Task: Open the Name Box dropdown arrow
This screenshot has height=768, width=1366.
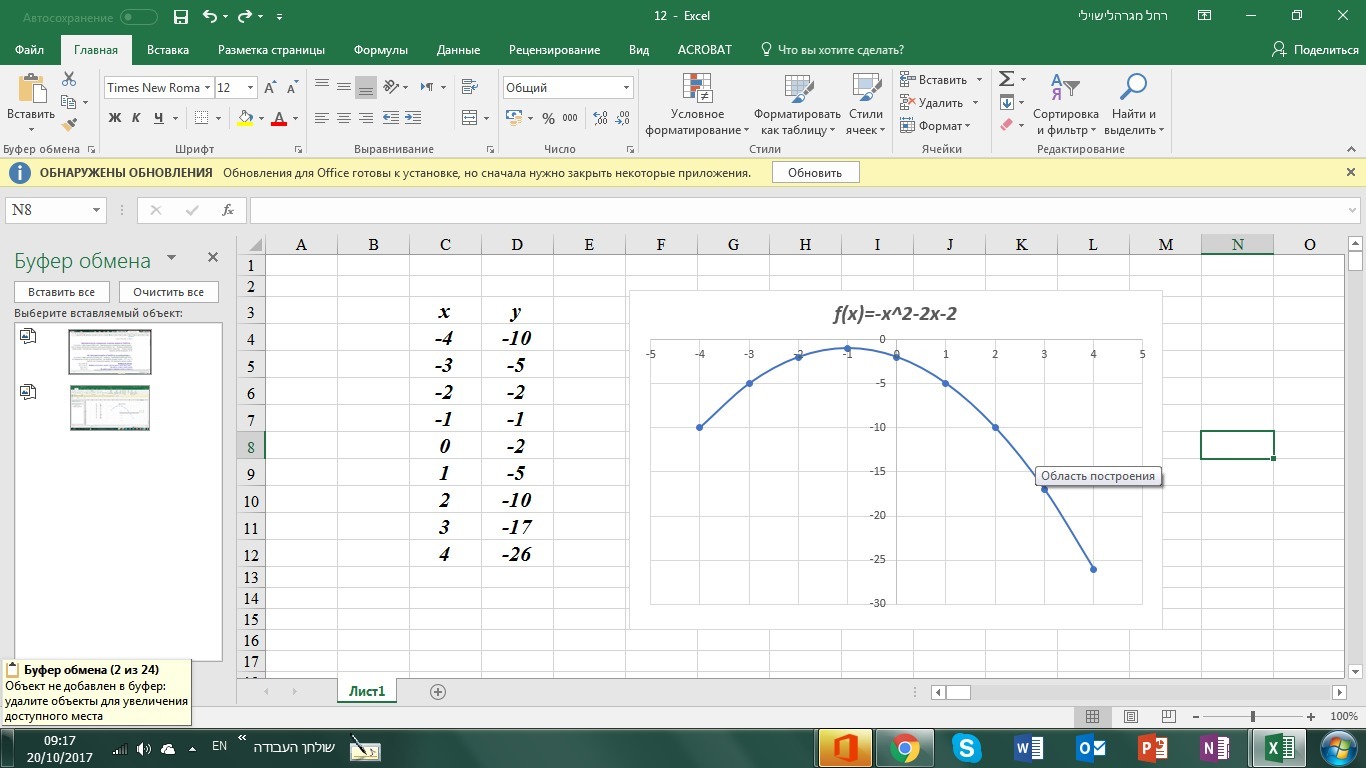Action: point(97,210)
